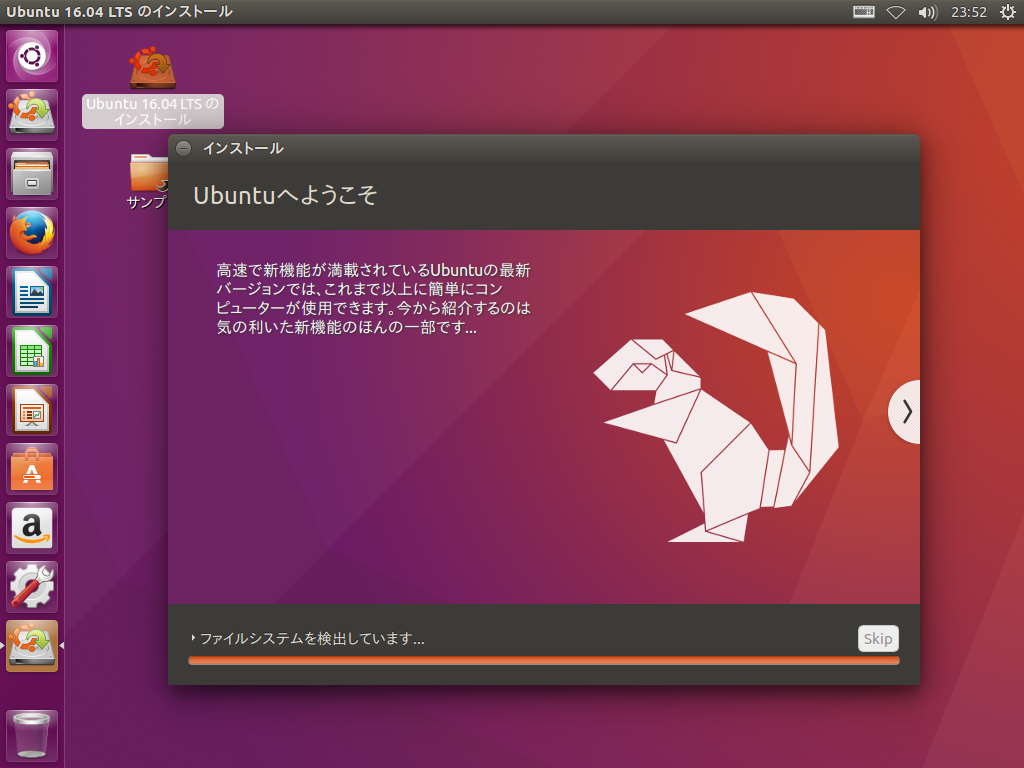
Task: Click the welcome paragraph in slideshow
Action: [373, 298]
